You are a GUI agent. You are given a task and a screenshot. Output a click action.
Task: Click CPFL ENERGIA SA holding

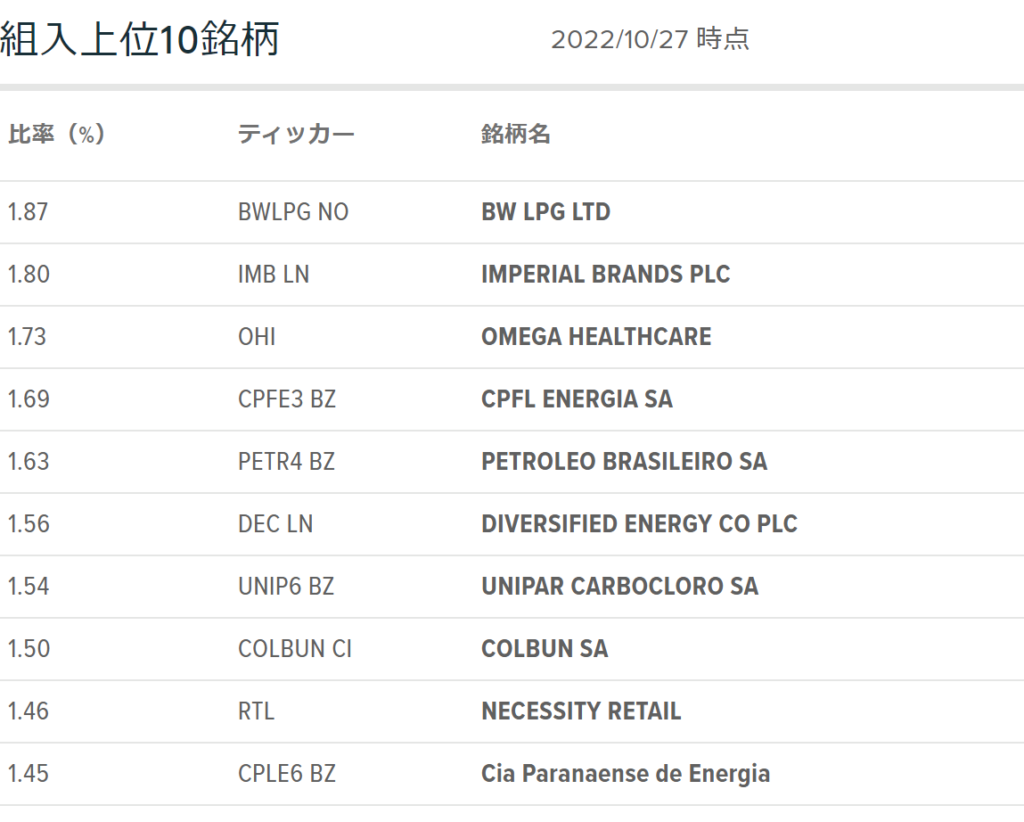(x=576, y=399)
